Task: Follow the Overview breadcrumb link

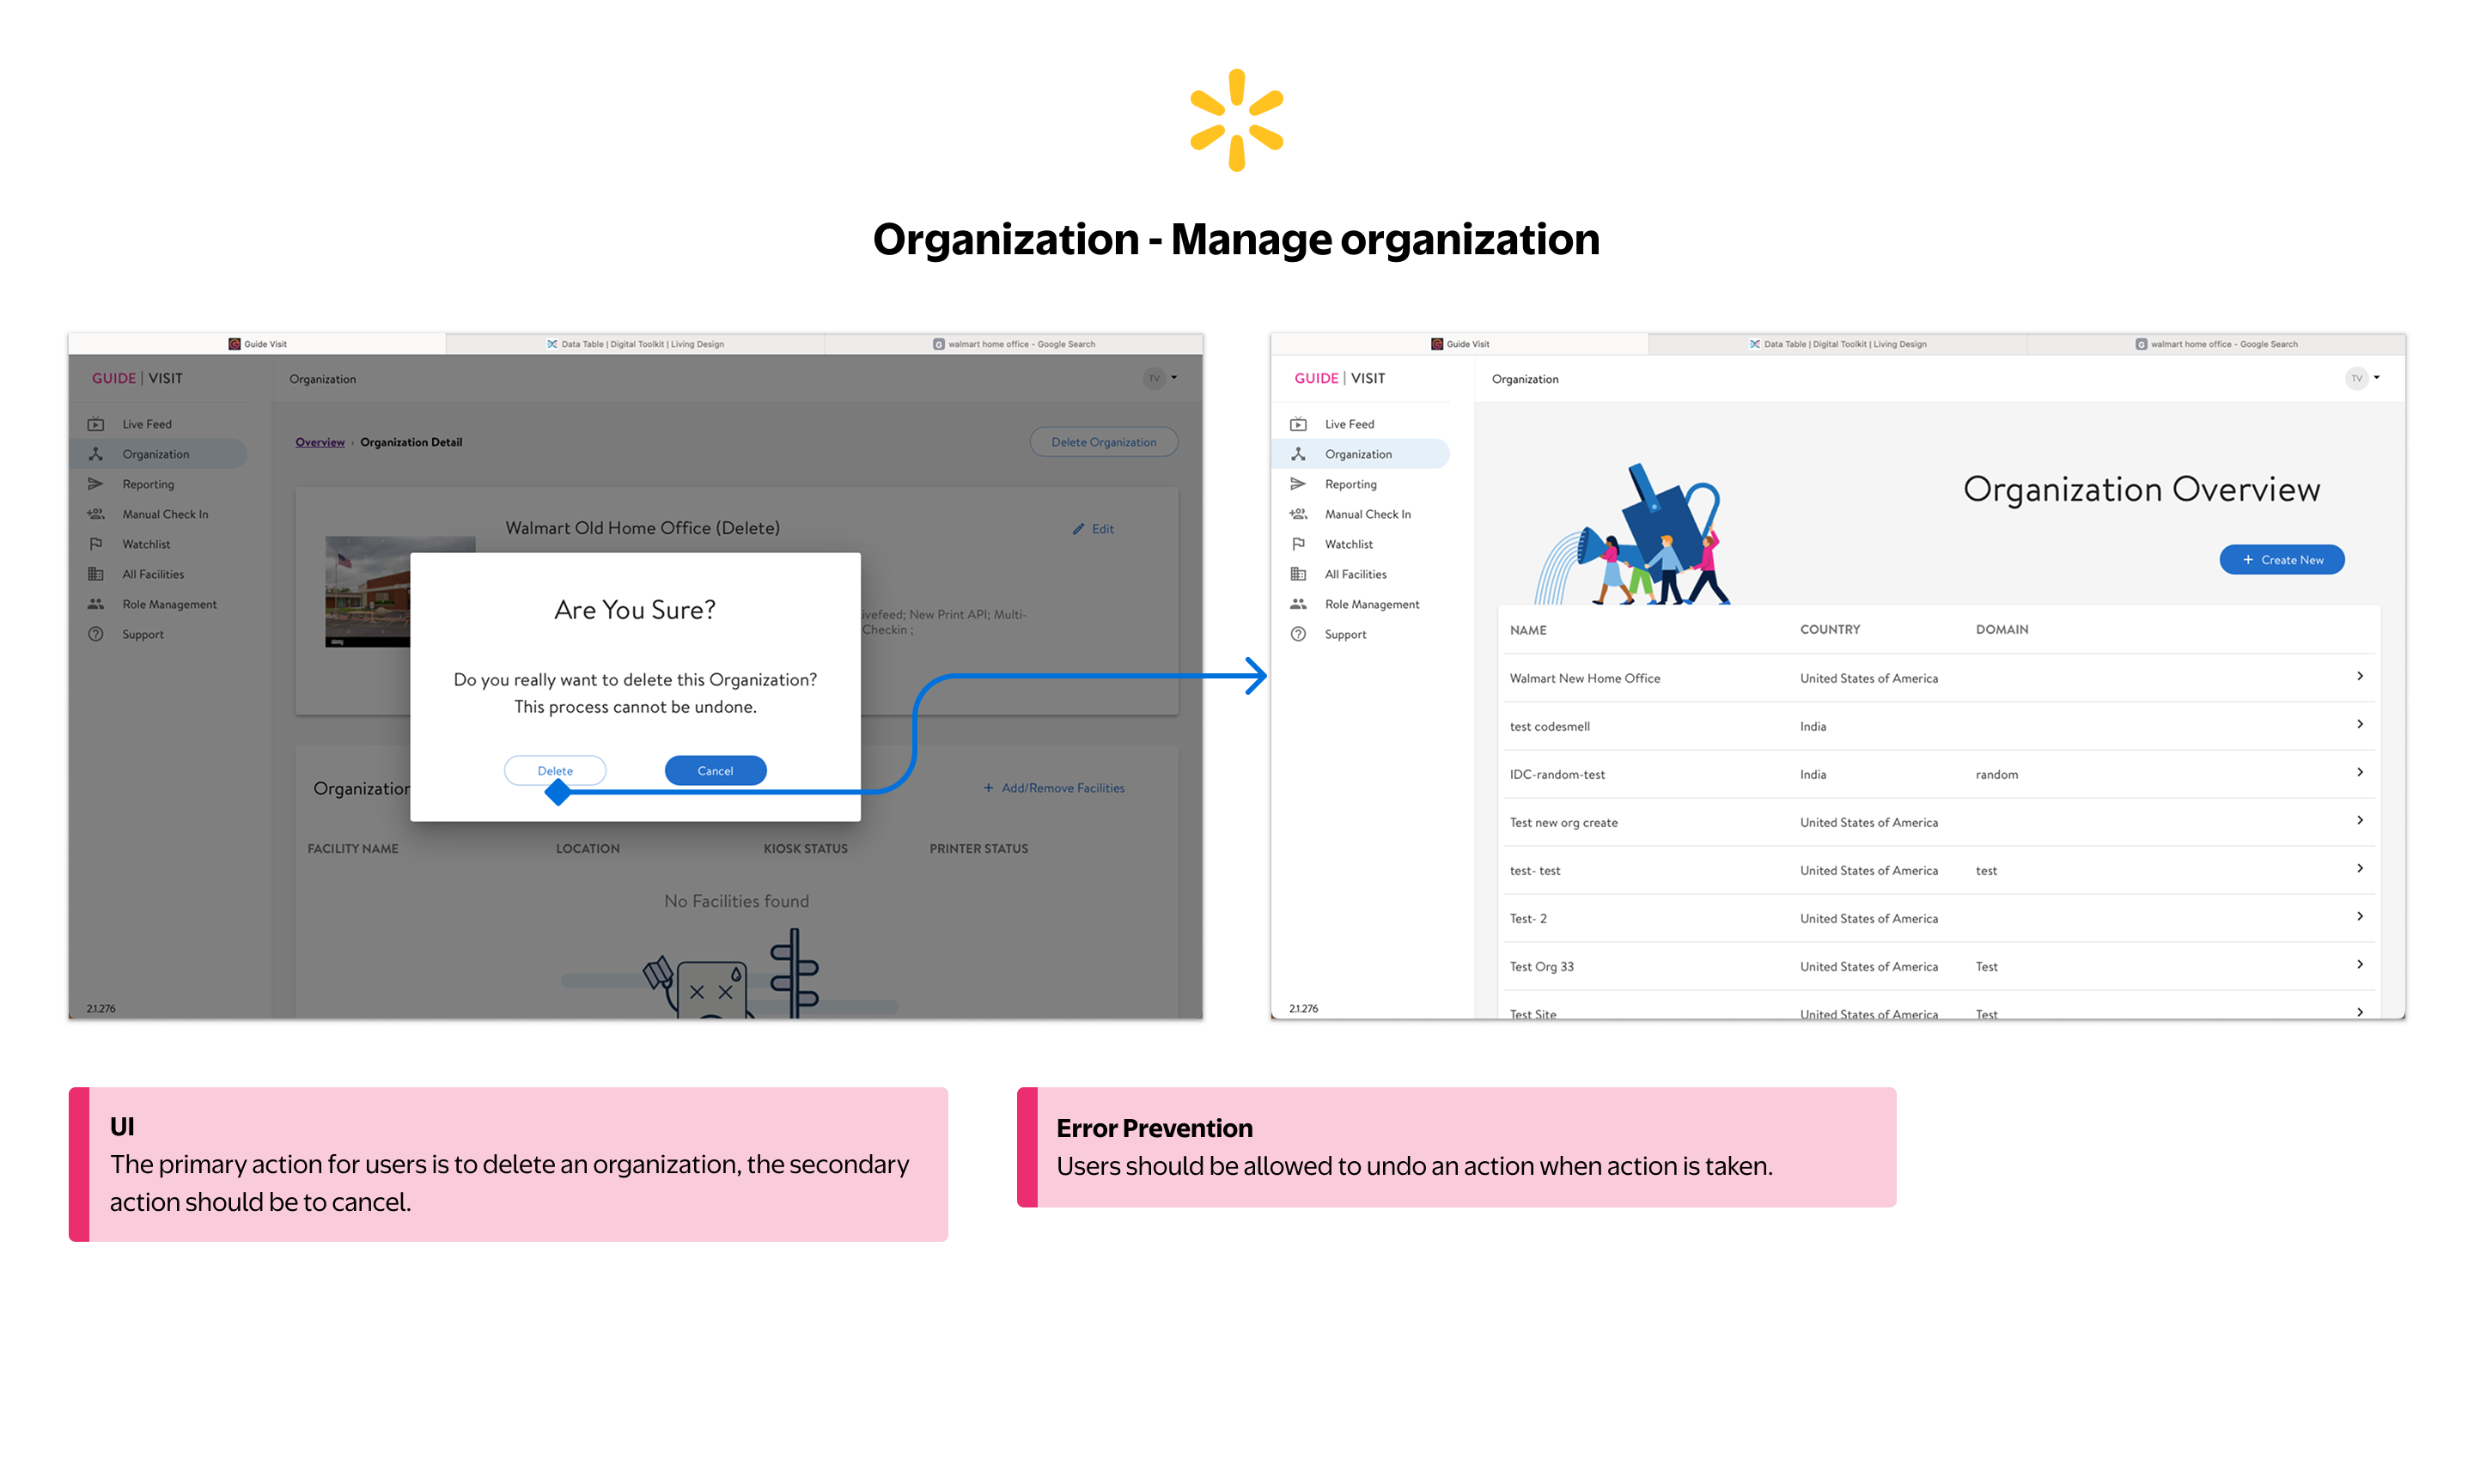Action: [319, 442]
